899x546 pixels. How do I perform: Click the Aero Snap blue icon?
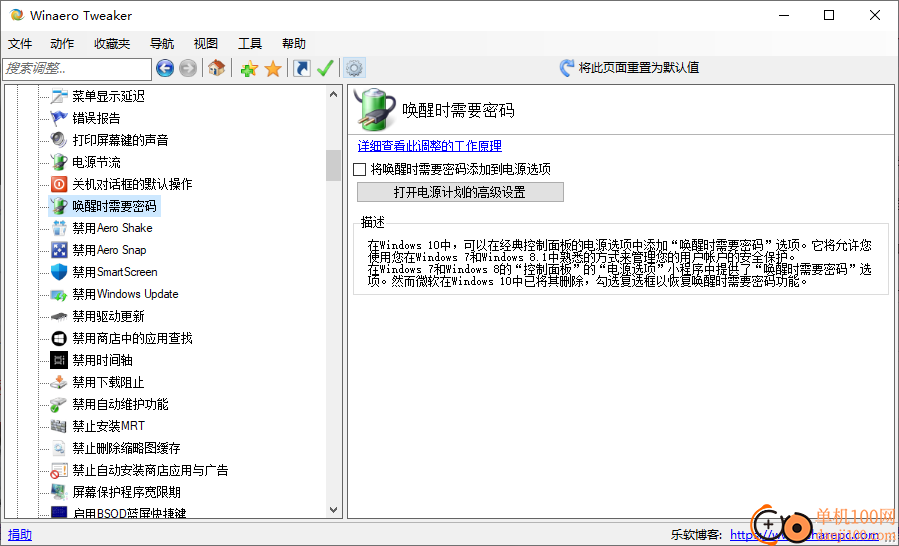point(59,250)
